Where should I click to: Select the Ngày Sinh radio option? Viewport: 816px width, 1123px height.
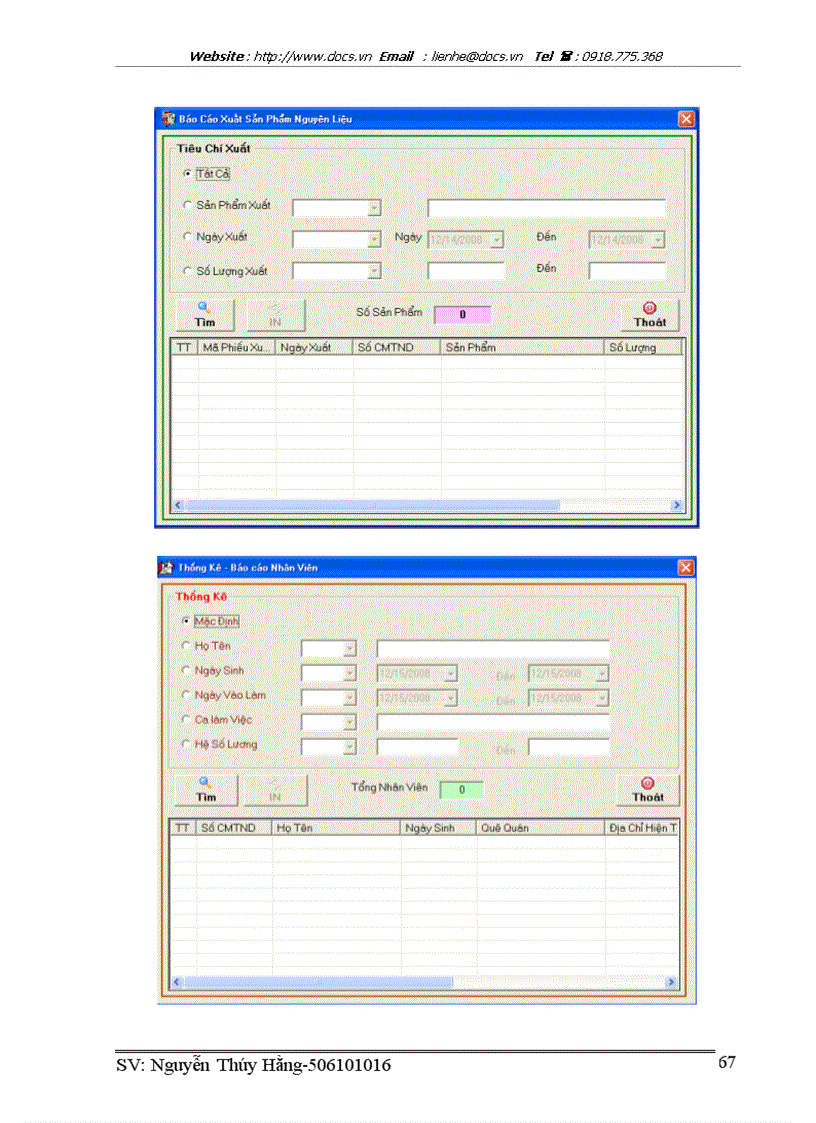(x=186, y=671)
